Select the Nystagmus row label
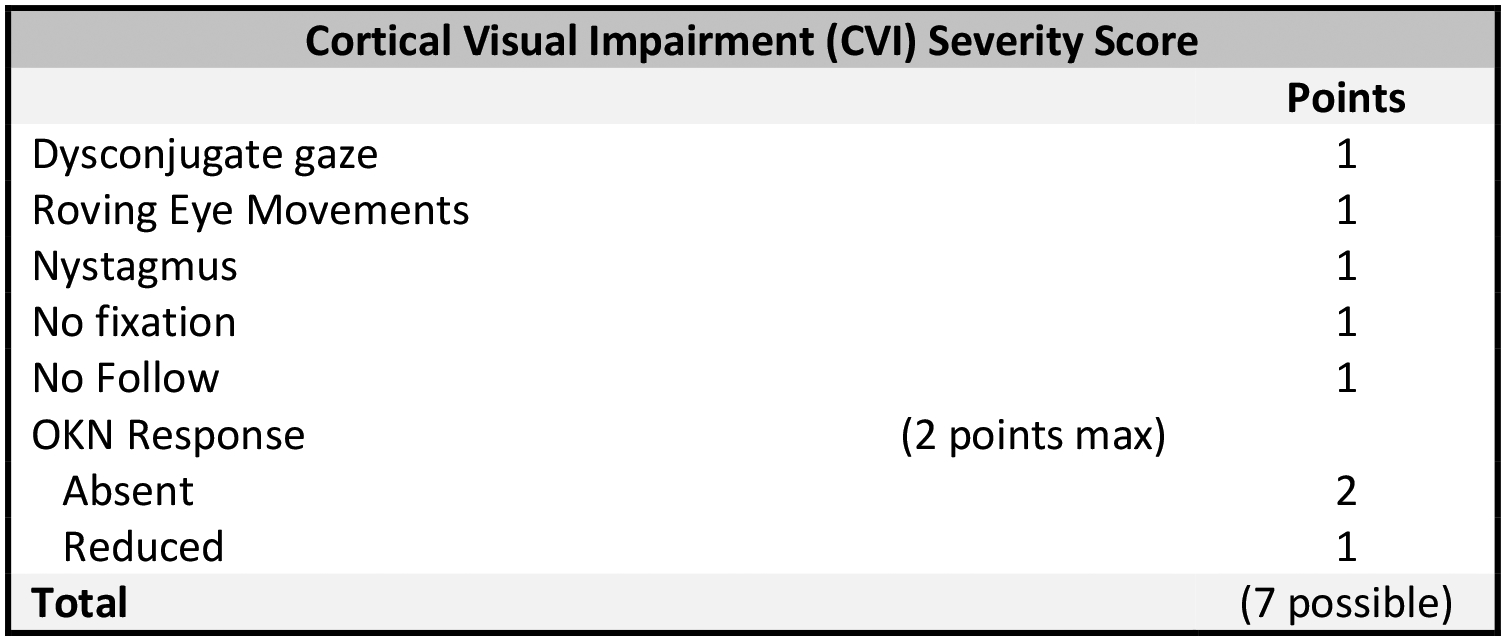 [x=135, y=267]
